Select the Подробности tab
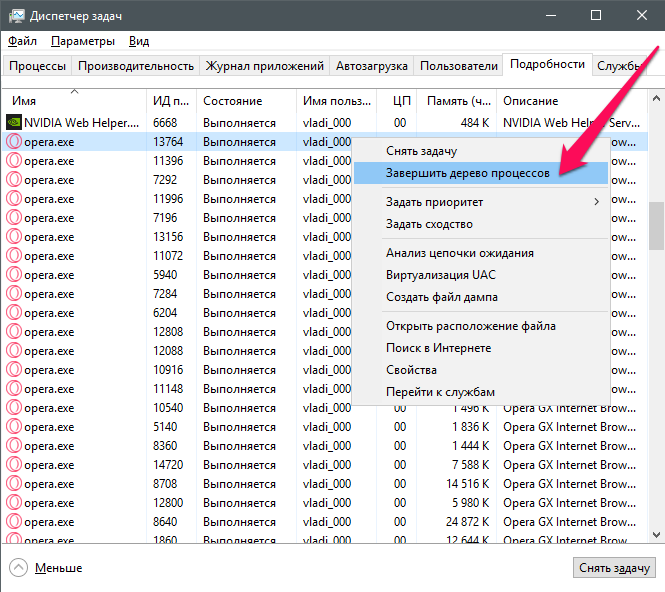The height and width of the screenshot is (592, 665). tap(547, 64)
